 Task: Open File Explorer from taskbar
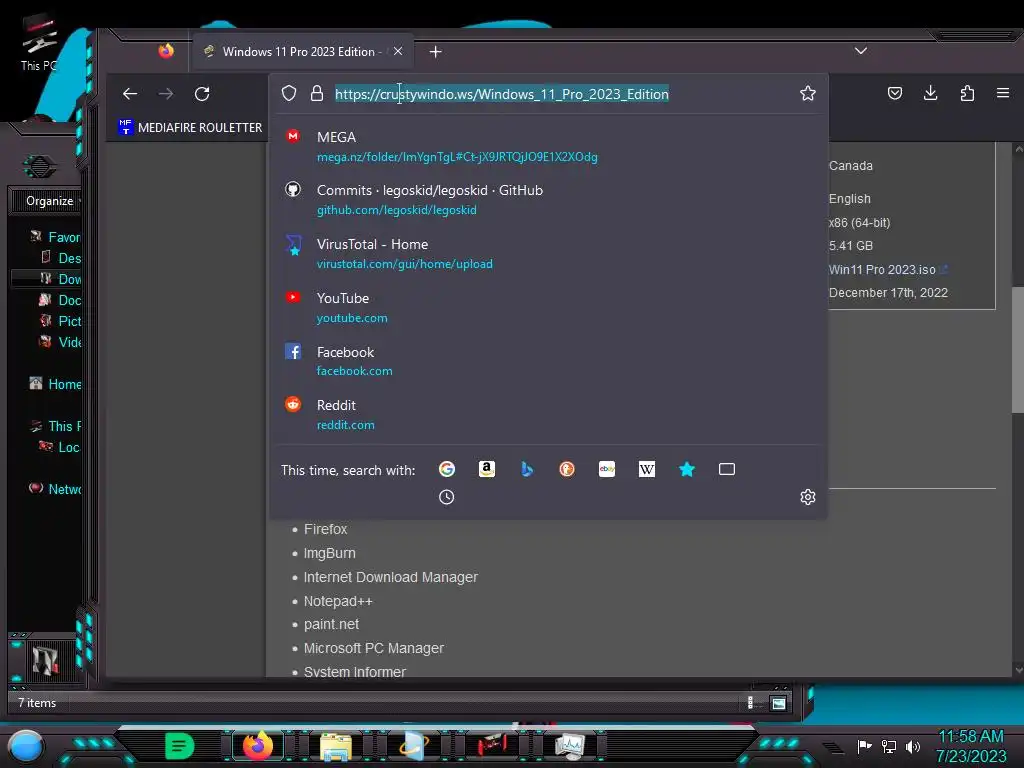coord(336,746)
